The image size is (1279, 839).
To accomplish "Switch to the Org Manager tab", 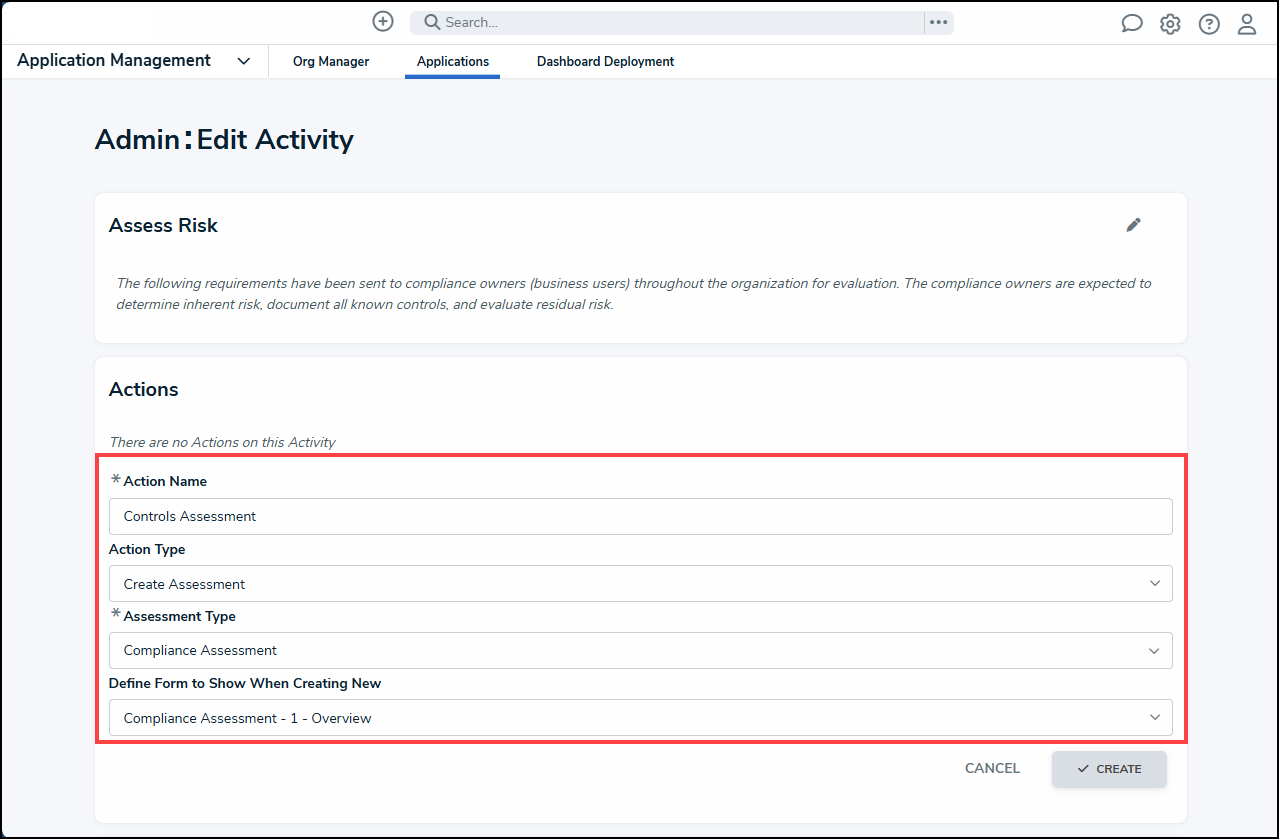I will (x=331, y=62).
